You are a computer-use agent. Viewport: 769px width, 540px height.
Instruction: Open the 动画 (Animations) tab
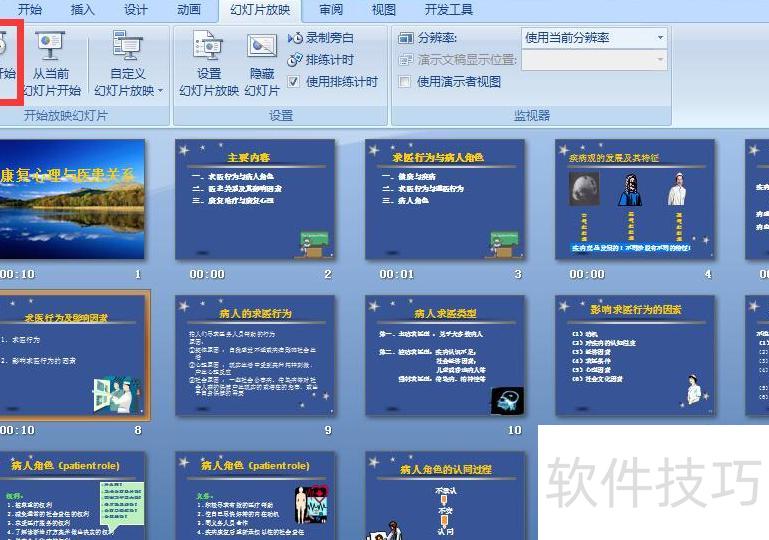point(188,10)
